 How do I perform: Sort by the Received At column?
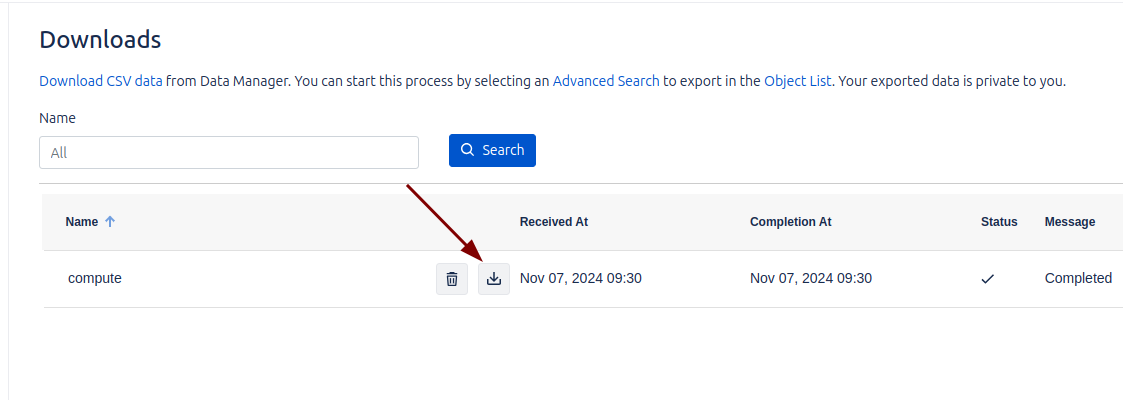point(553,222)
